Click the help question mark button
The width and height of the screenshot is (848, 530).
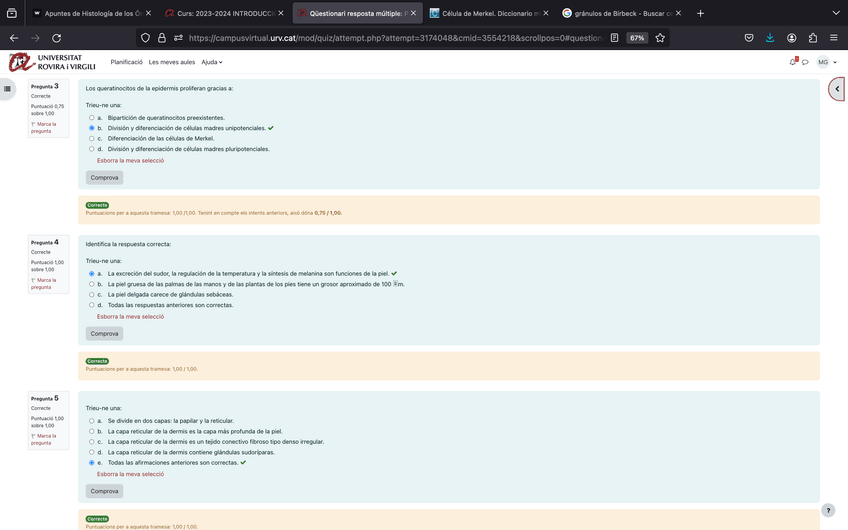[x=828, y=510]
